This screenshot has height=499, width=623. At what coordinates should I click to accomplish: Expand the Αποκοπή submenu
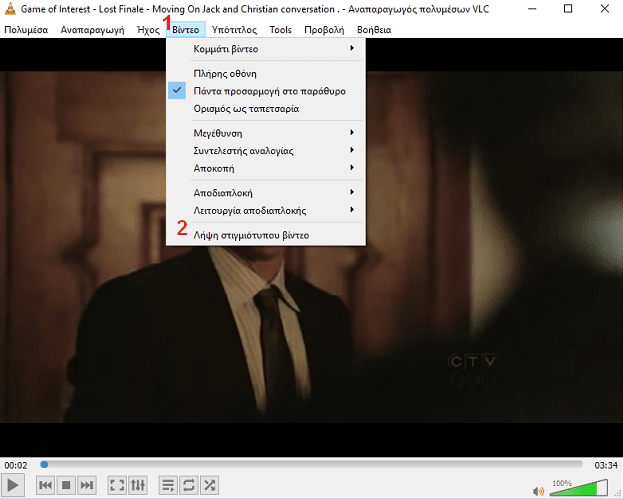(x=266, y=168)
